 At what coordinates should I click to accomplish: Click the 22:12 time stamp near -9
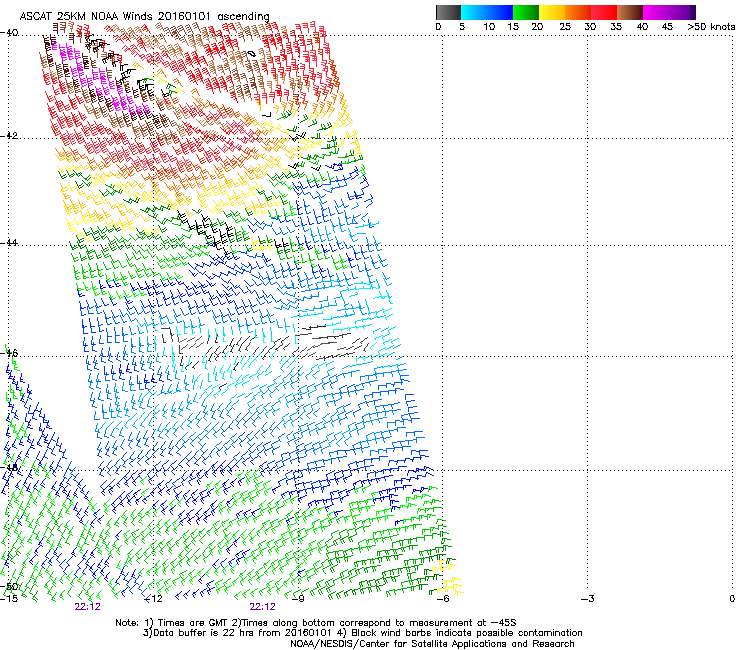(x=262, y=607)
